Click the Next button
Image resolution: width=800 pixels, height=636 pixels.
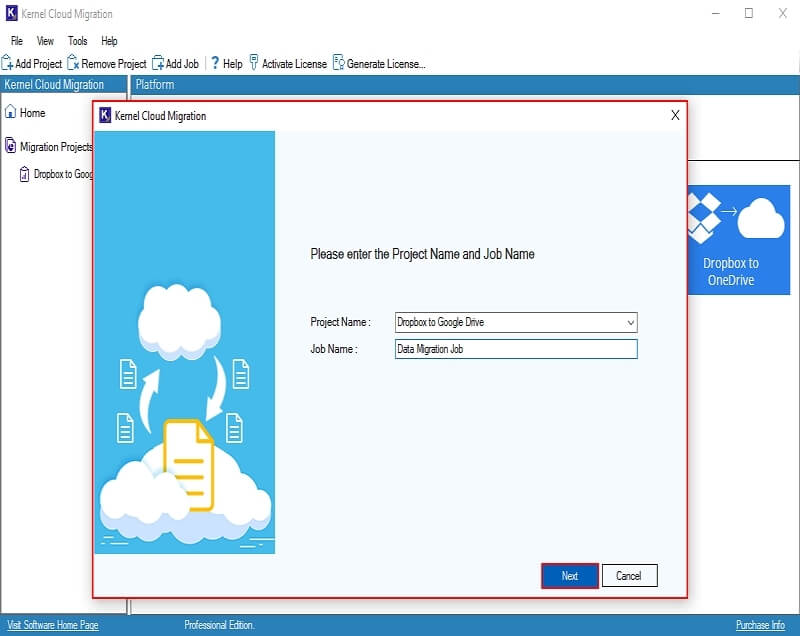coord(569,576)
